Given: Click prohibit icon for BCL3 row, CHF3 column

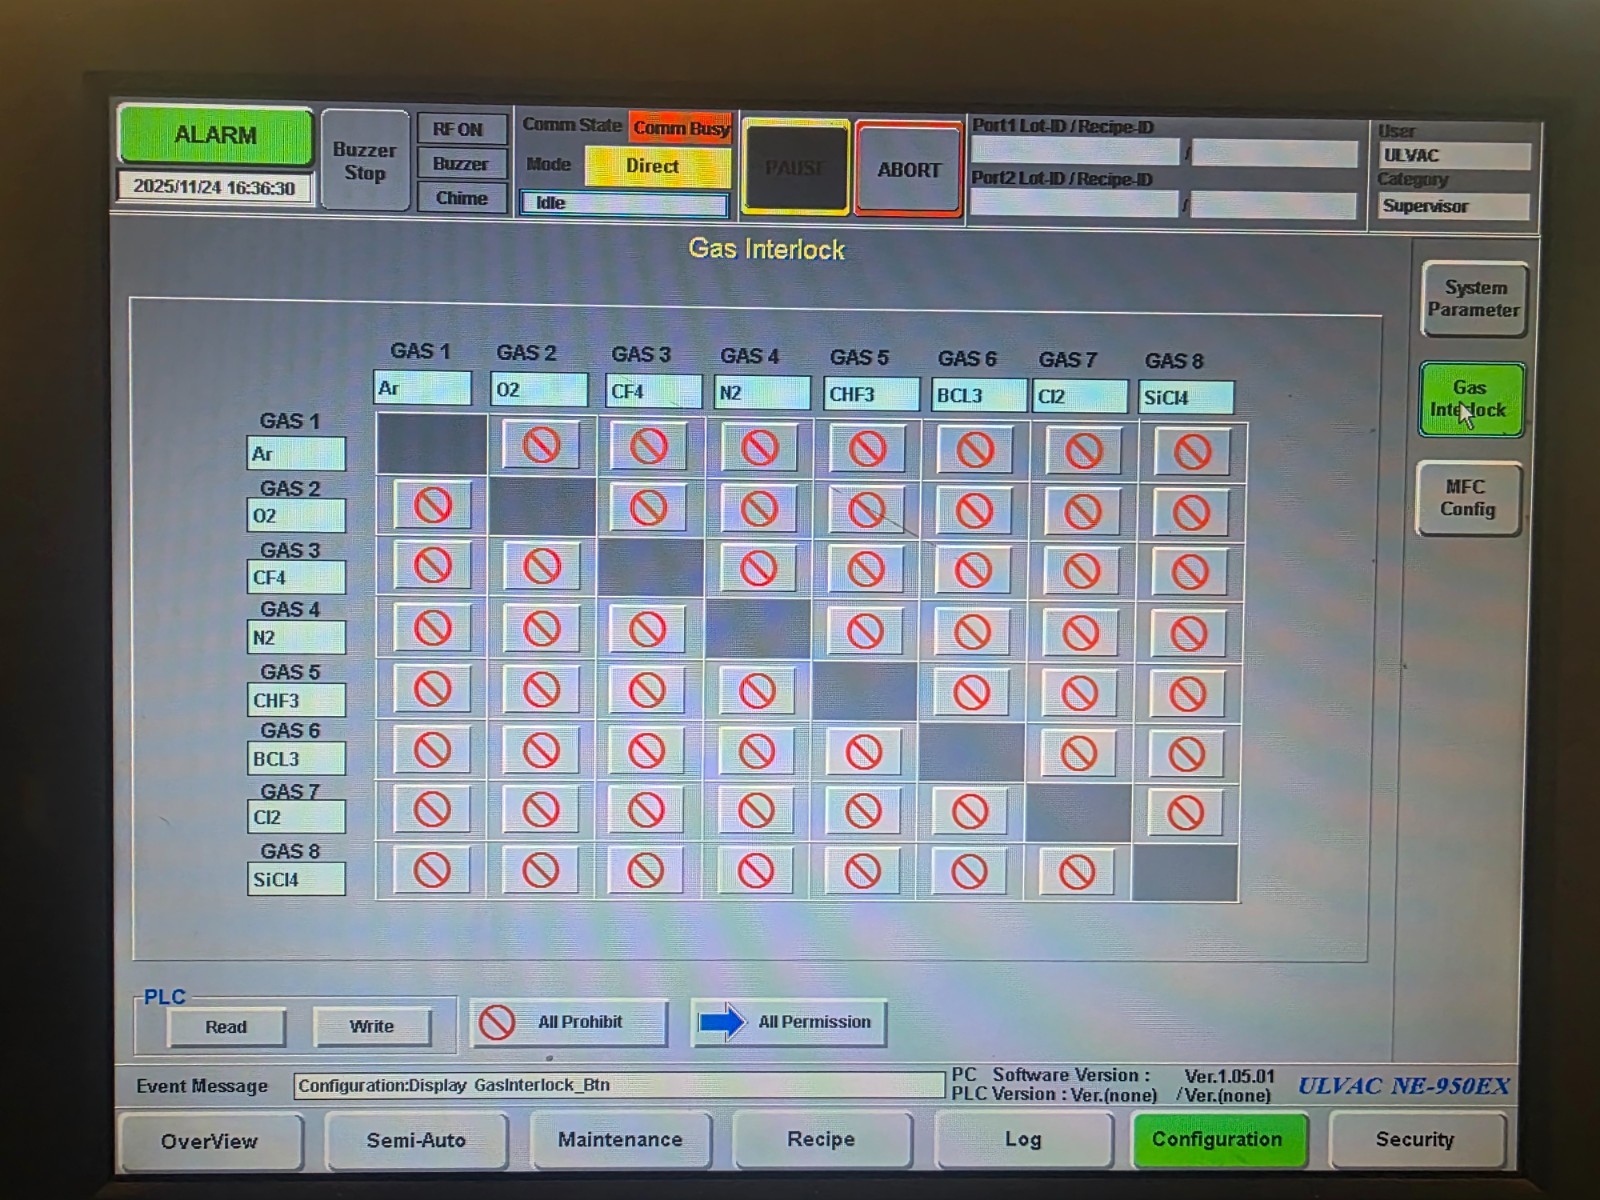Looking at the screenshot, I should [x=863, y=752].
